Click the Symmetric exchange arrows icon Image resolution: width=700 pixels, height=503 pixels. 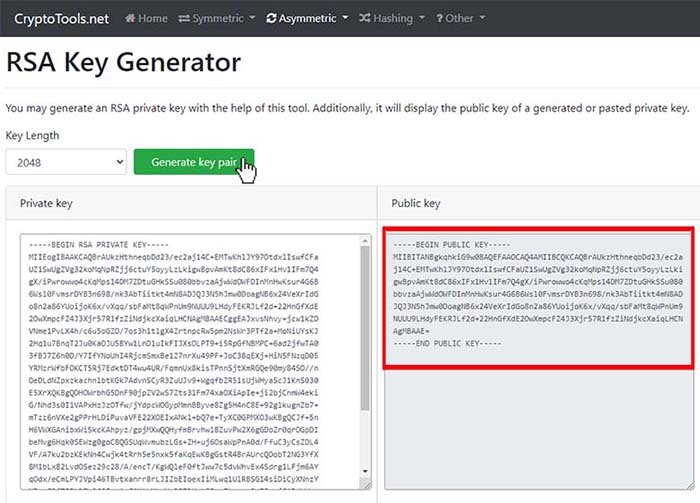pyautogui.click(x=184, y=18)
